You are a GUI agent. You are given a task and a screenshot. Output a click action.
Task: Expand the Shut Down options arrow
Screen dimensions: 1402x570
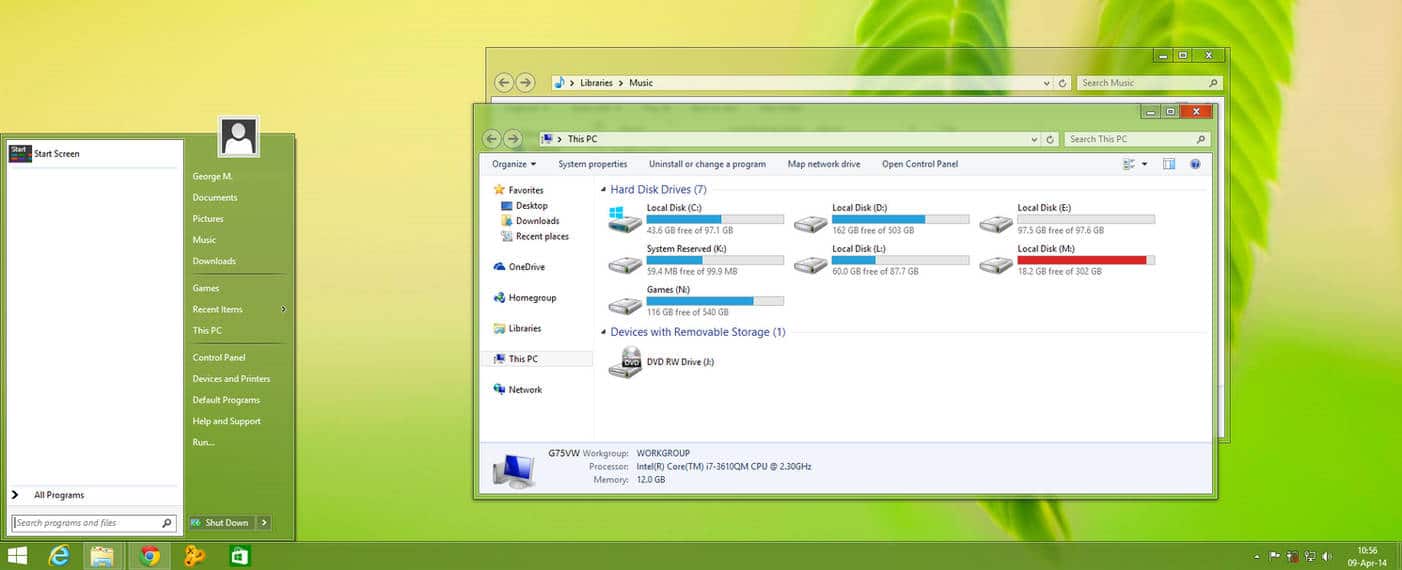click(264, 522)
